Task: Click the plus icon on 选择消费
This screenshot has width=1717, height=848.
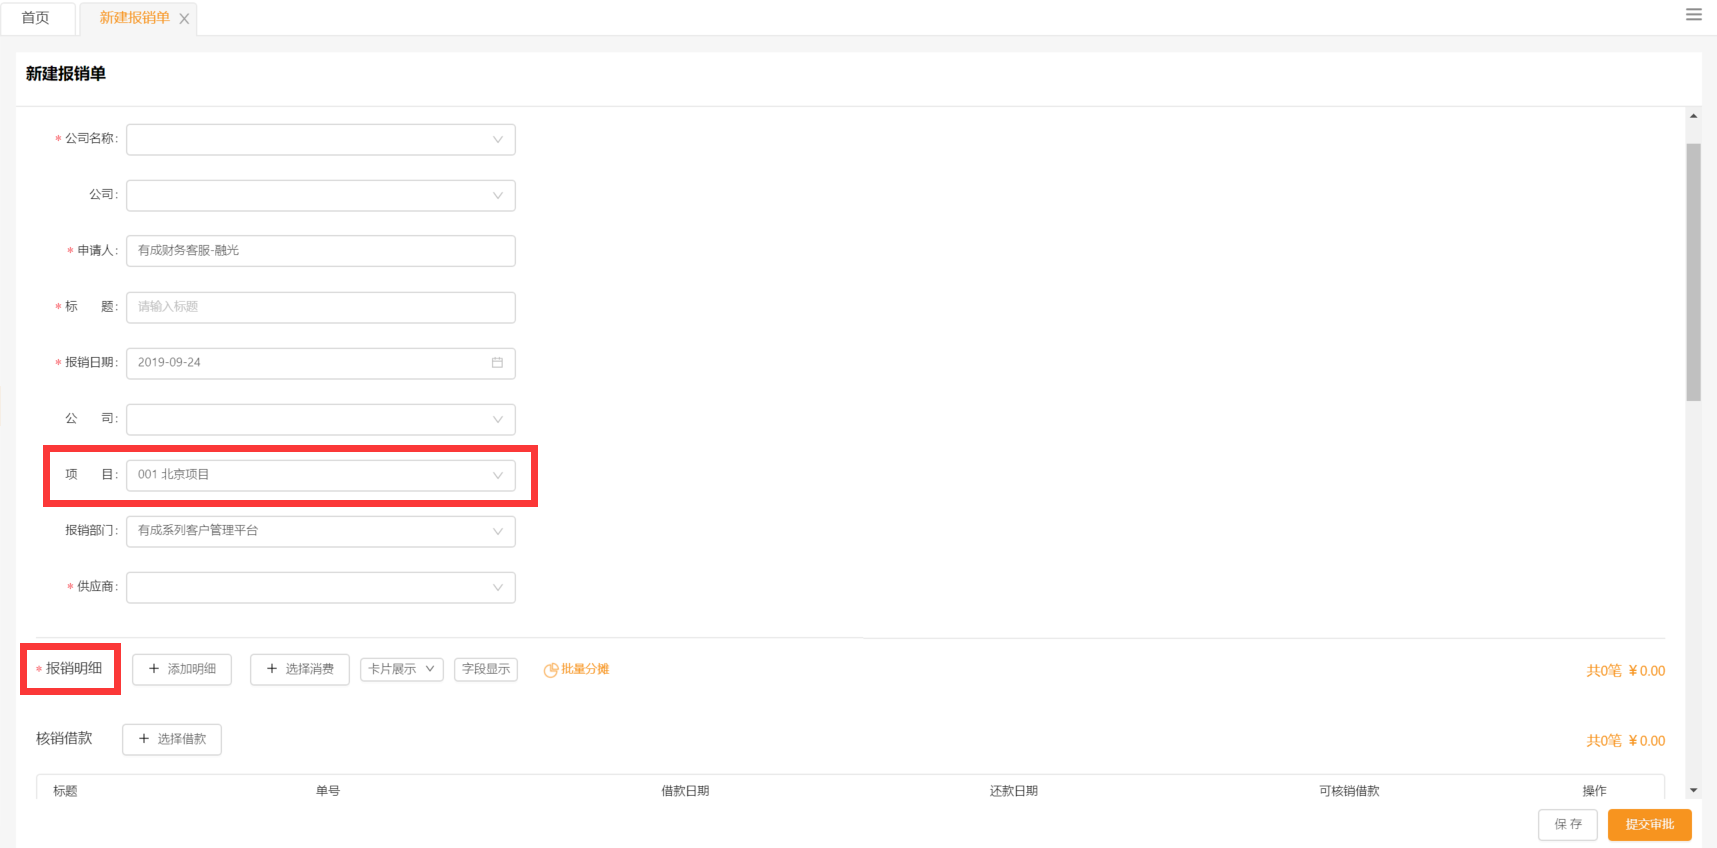Action: click(x=272, y=669)
